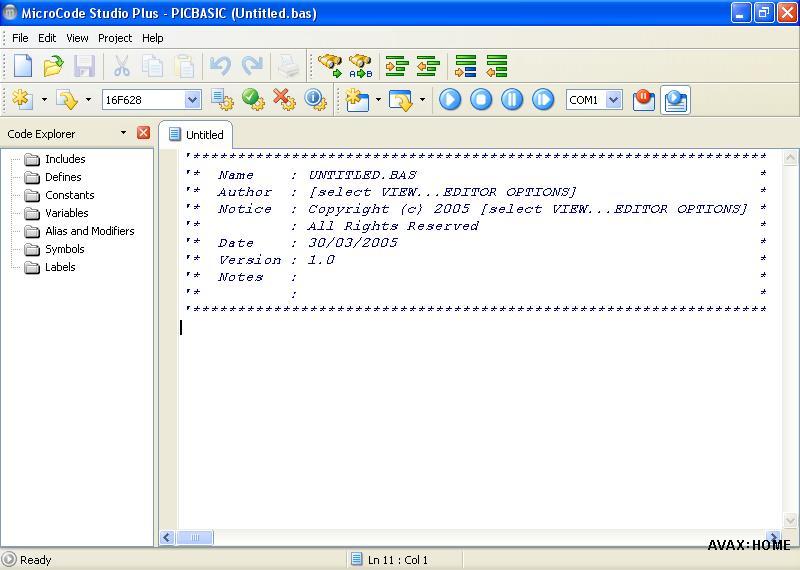This screenshot has height=570, width=800.
Task: Open Find with the binoculars icon
Action: pos(330,66)
